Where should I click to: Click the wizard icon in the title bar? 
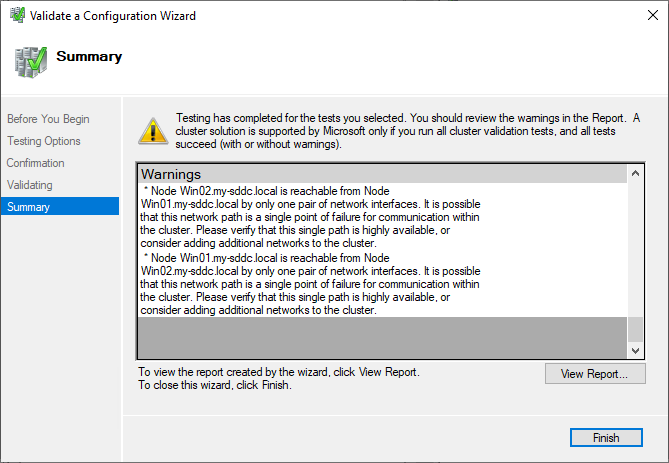13,16
